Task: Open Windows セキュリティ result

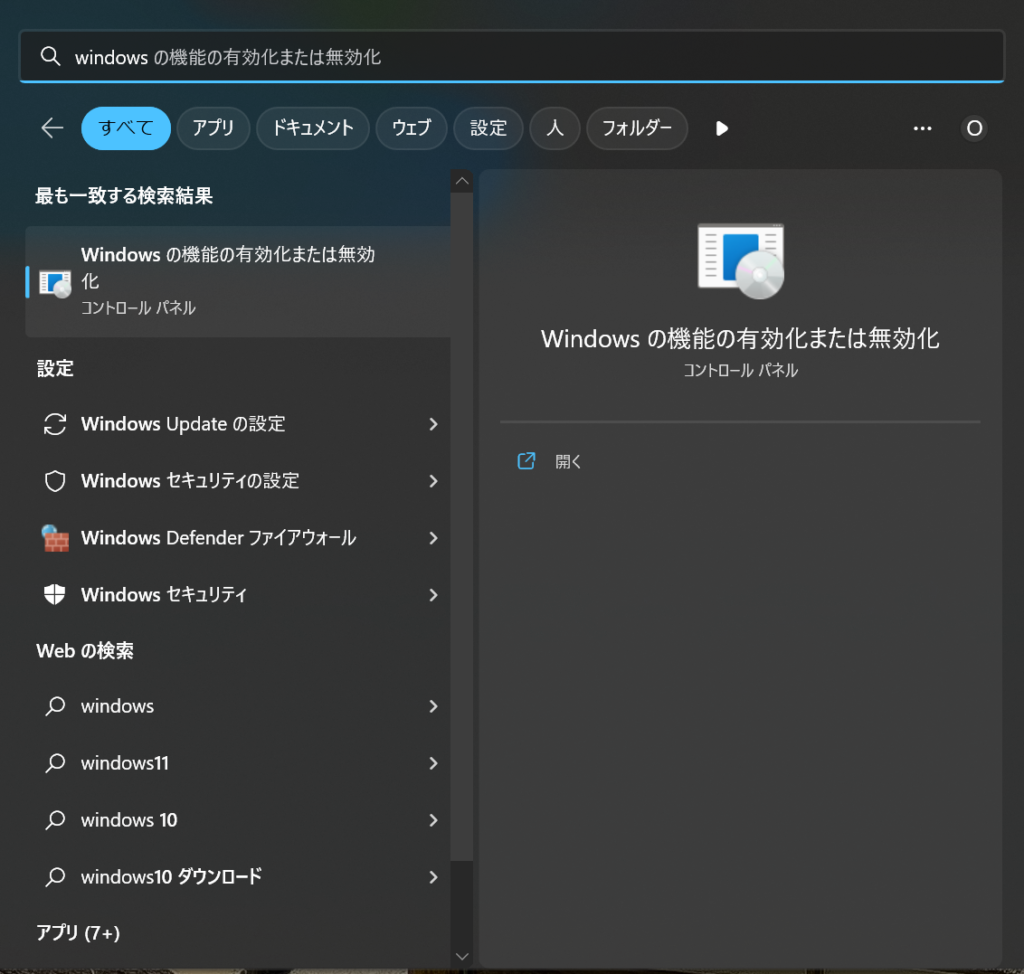Action: pos(238,594)
